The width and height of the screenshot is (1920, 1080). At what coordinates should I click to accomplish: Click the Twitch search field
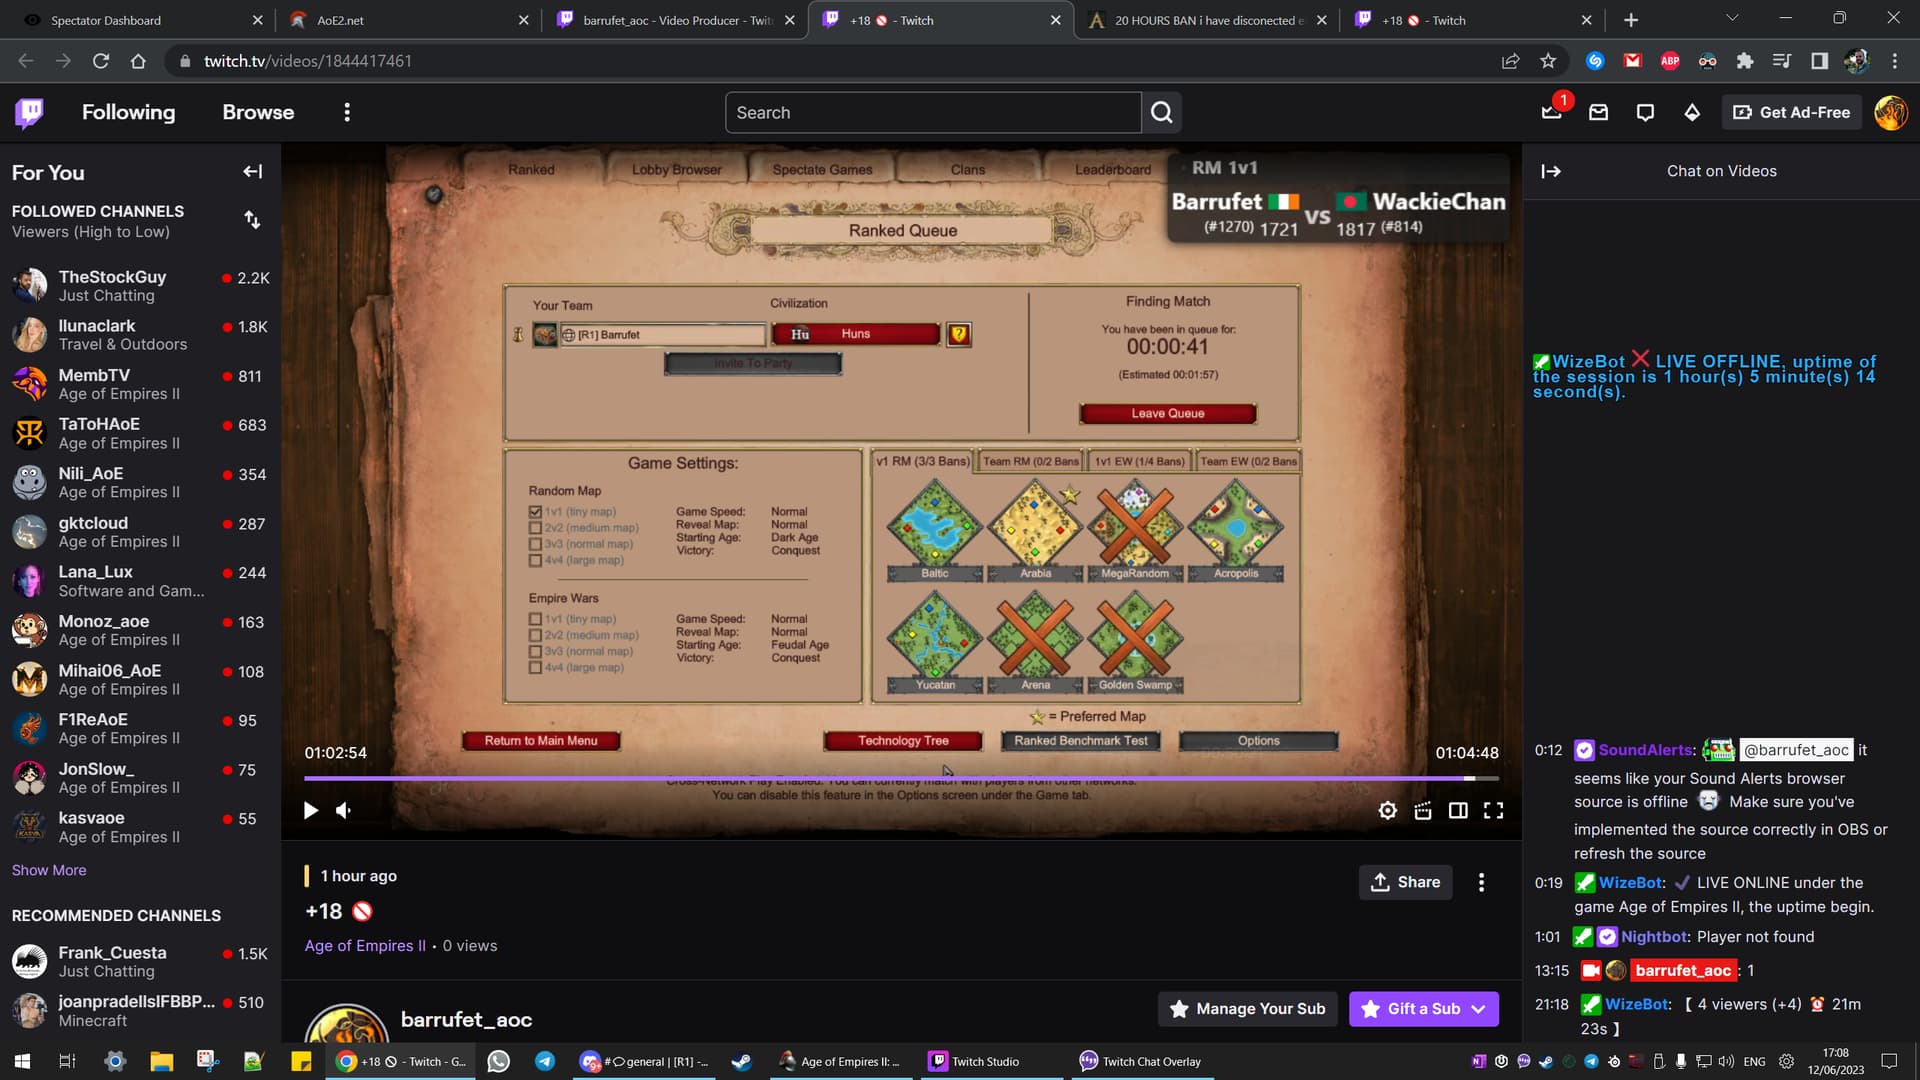click(x=932, y=113)
